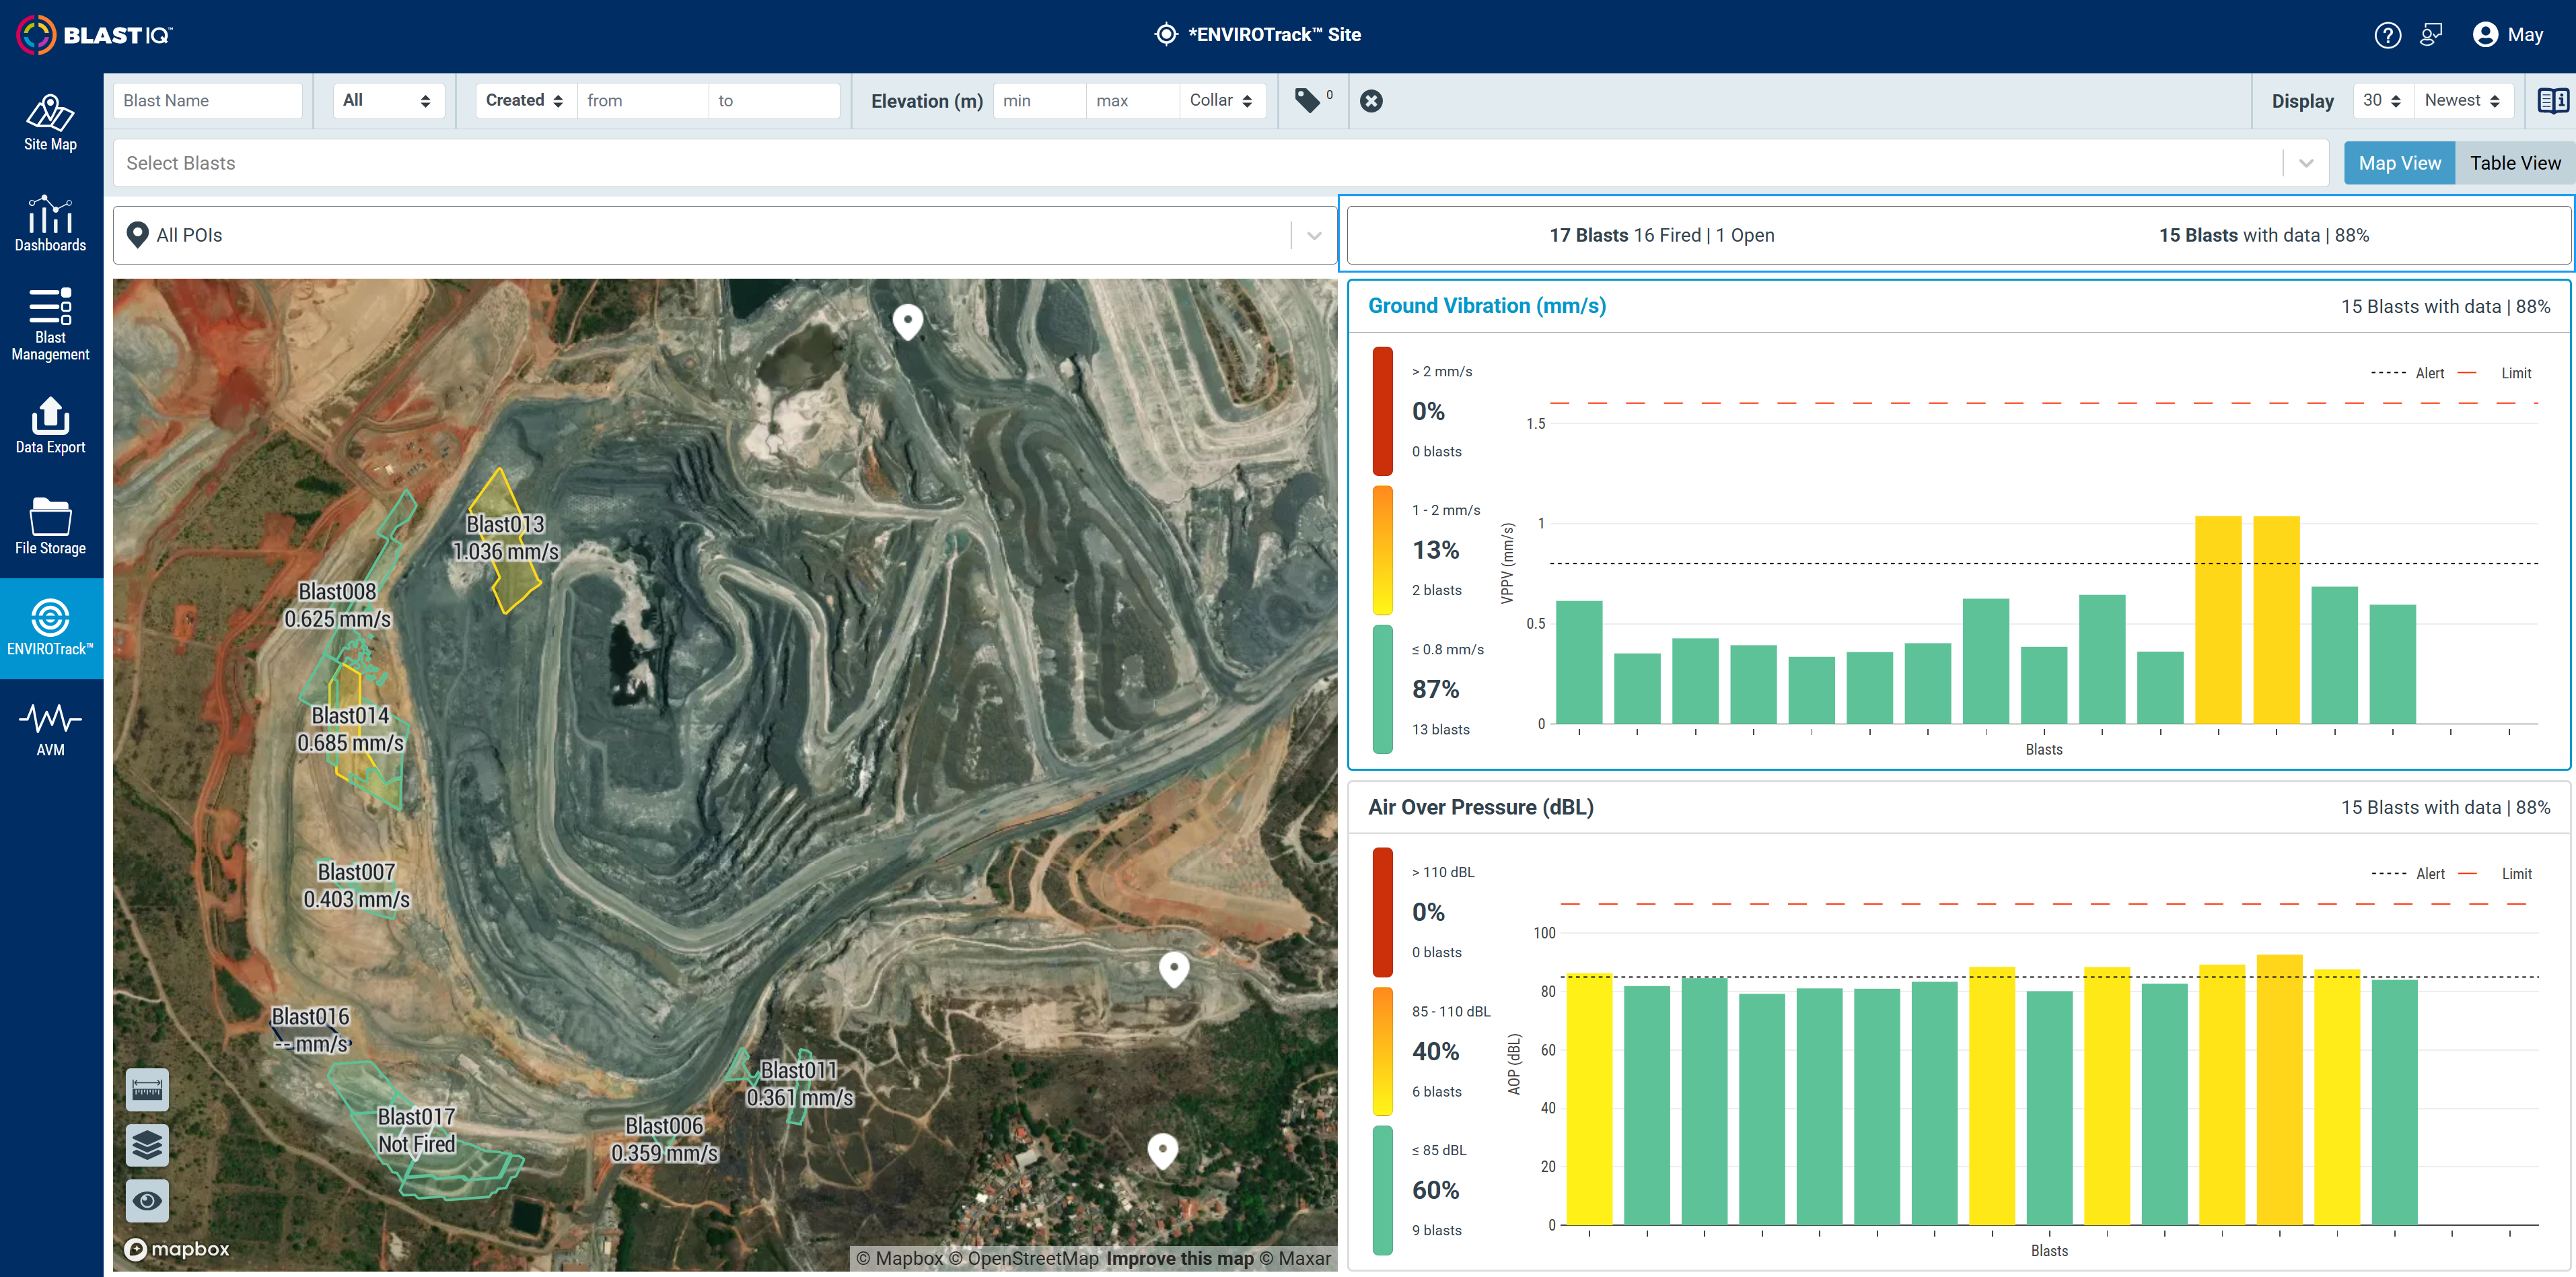2576x1277 pixels.
Task: Select the ENVIROTrack sidebar item
Action: pyautogui.click(x=50, y=627)
